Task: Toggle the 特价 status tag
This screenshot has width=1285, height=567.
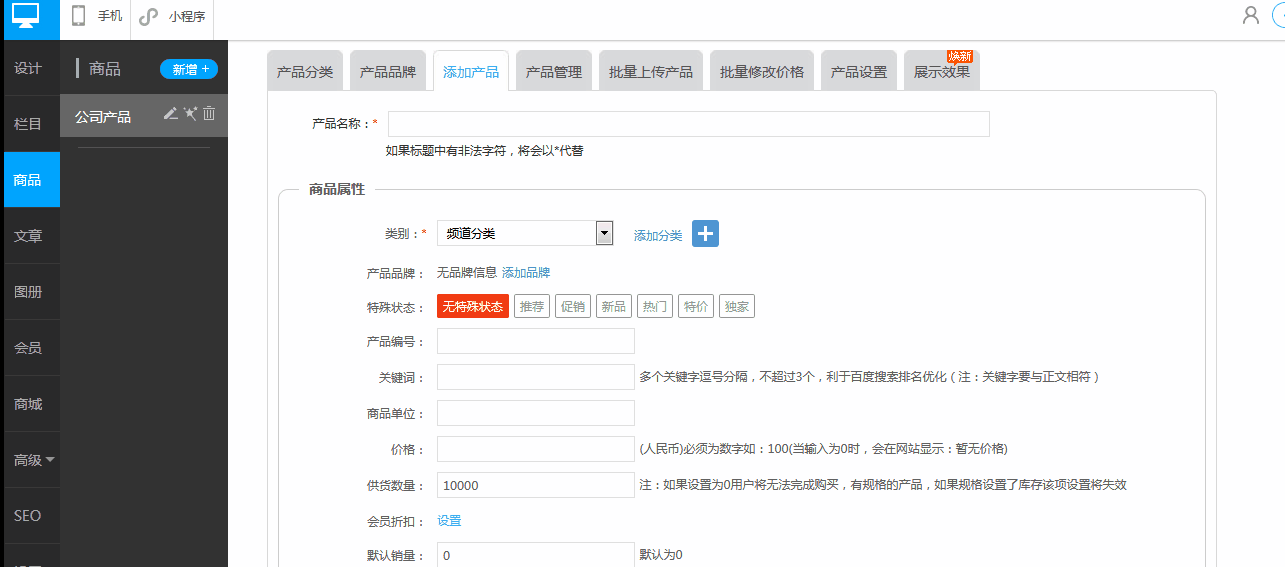Action: (x=695, y=306)
